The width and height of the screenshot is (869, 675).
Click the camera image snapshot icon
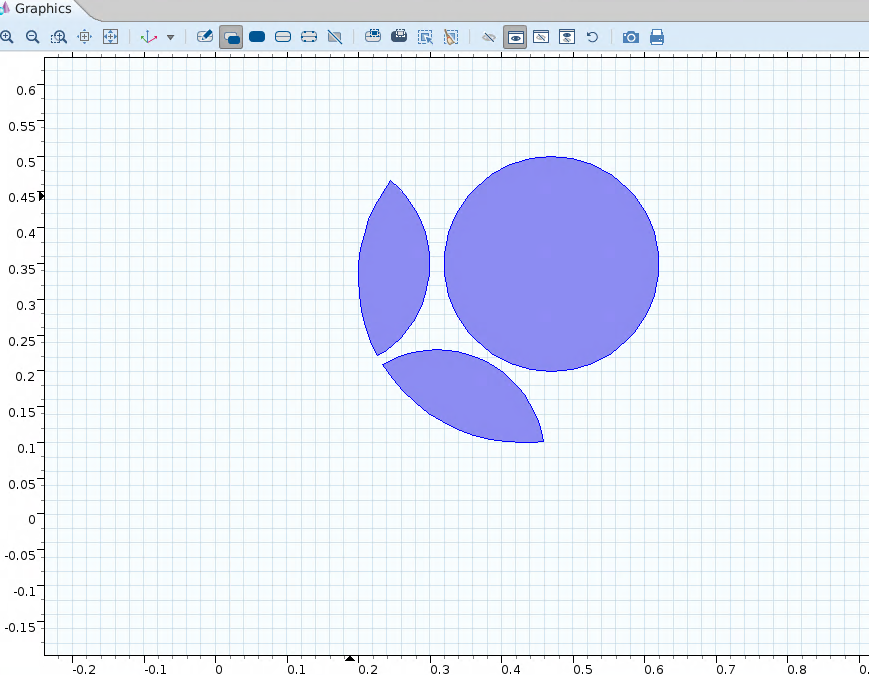(630, 37)
